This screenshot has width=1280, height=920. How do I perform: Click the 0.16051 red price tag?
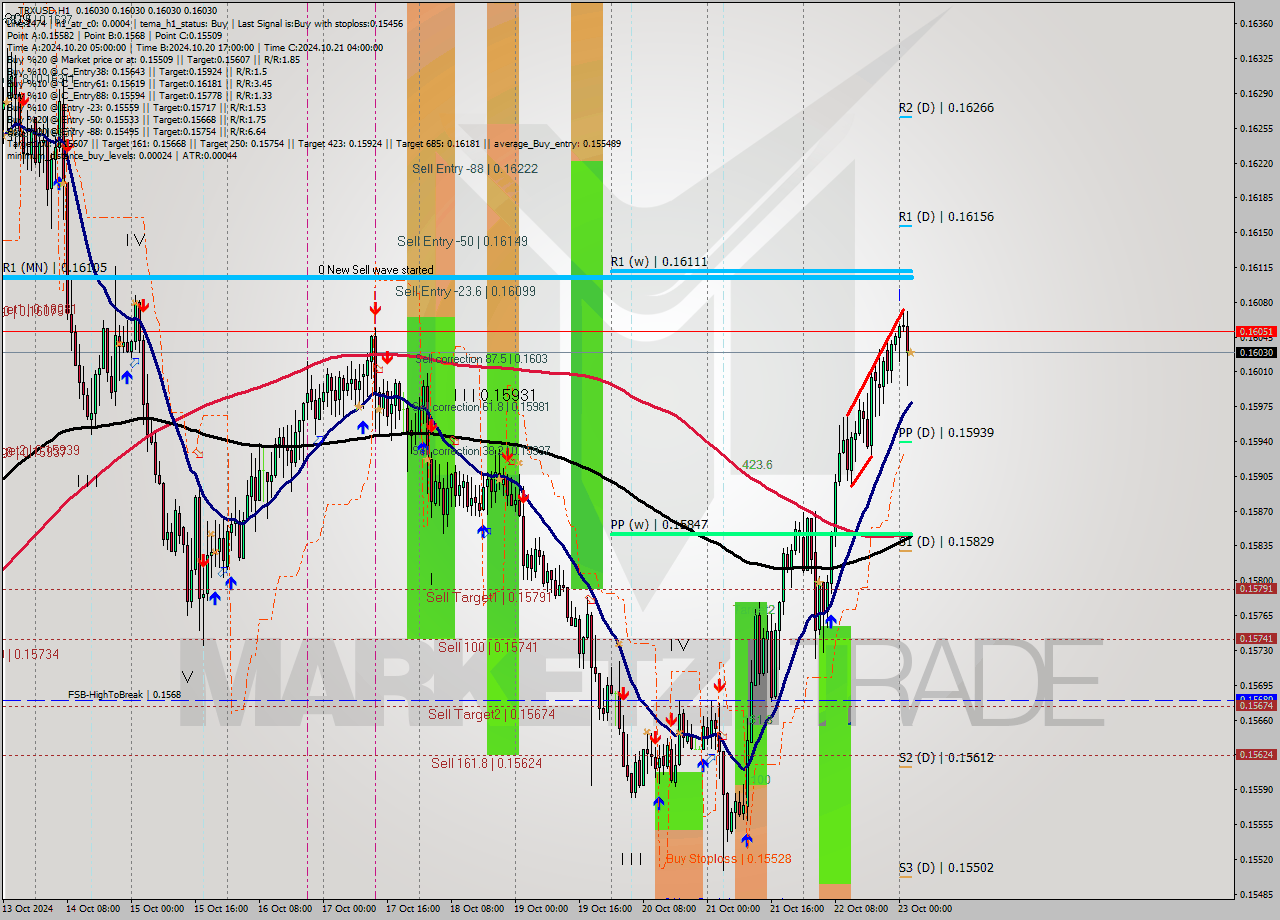(1256, 331)
